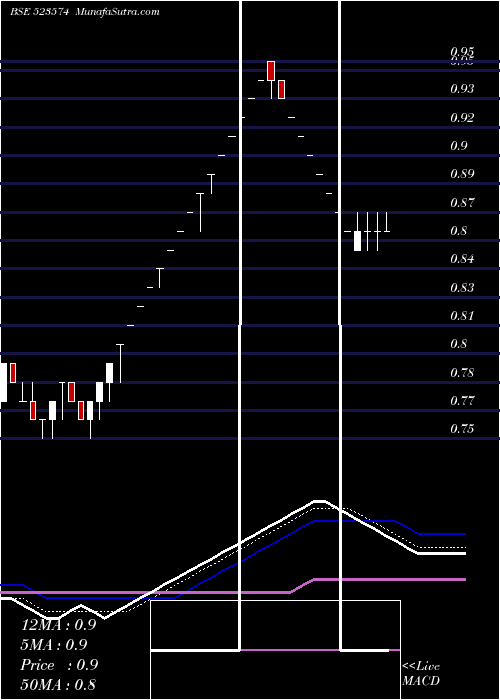
Task: Click the BSE 523574 stock code title
Action: (39, 12)
